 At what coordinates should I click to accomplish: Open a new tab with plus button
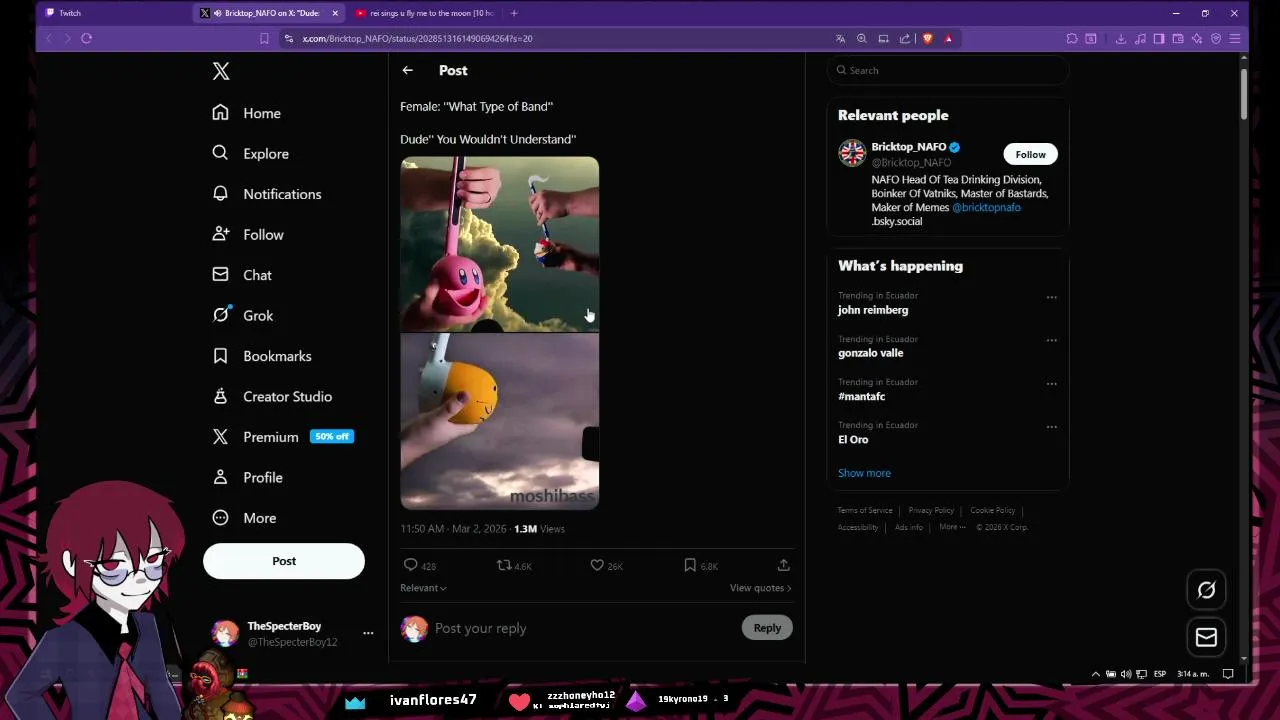point(514,13)
